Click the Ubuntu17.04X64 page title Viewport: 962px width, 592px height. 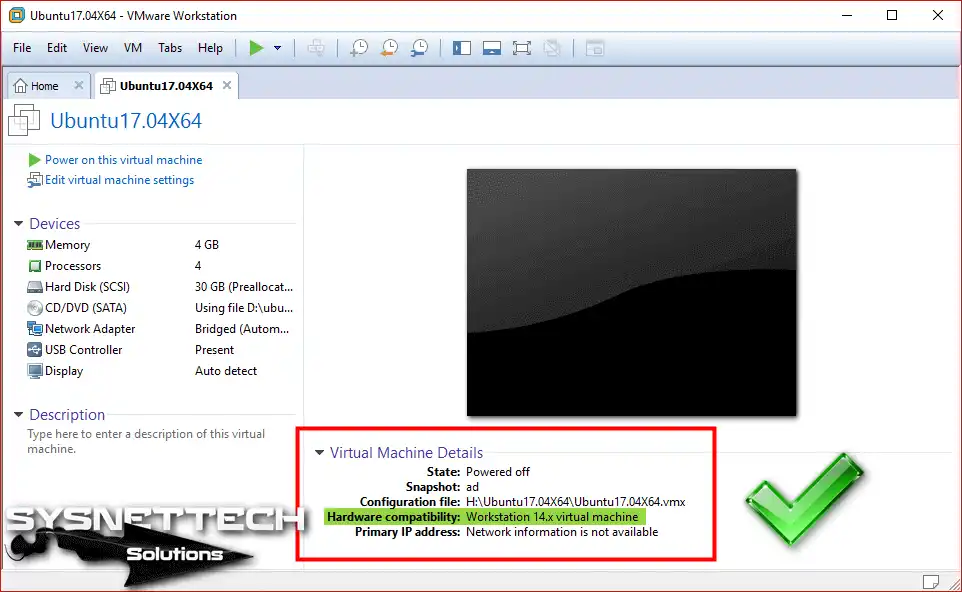click(126, 120)
